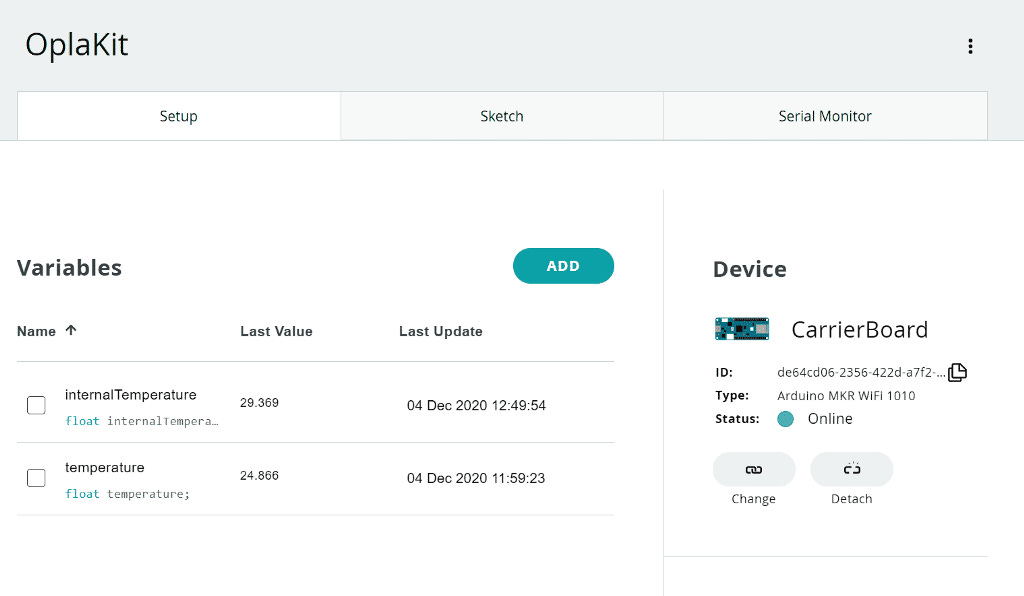This screenshot has width=1024, height=596.
Task: Click the Last Update column header
Action: point(441,332)
